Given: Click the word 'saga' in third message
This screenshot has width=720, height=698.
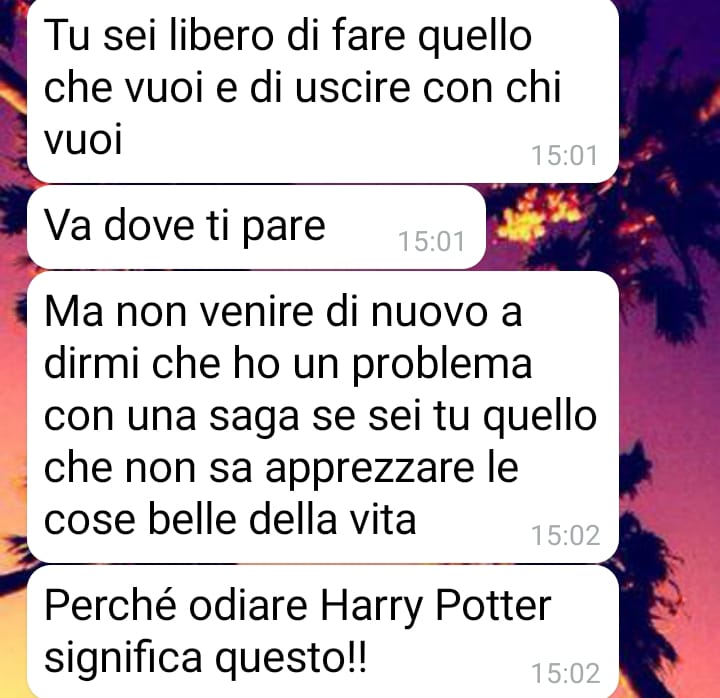Looking at the screenshot, I should (253, 418).
